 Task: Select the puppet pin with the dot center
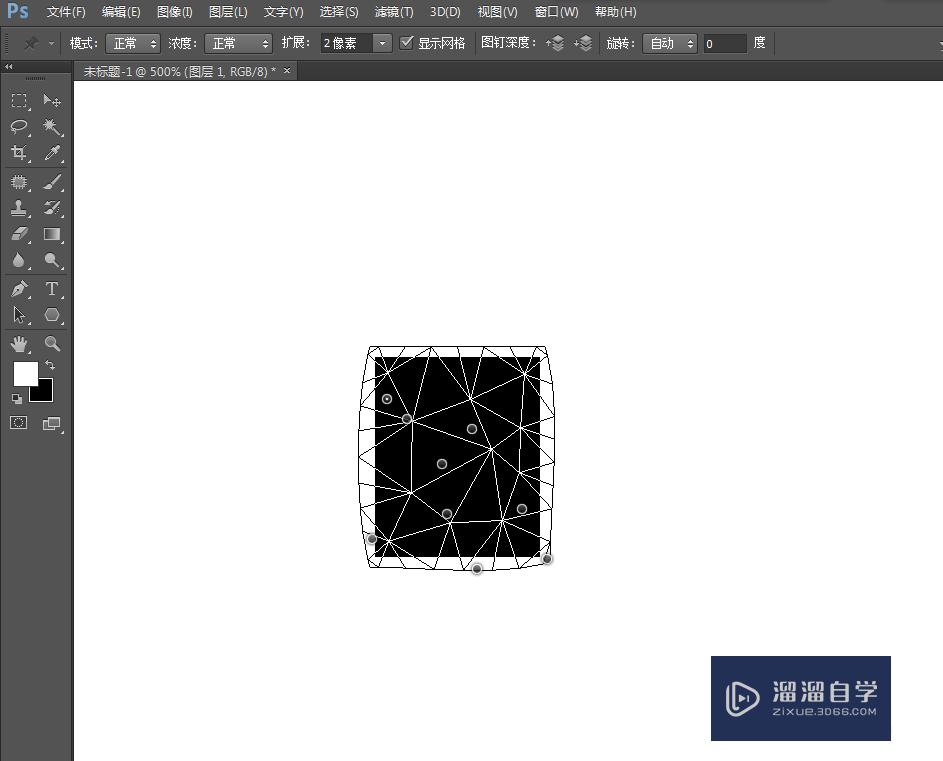(387, 399)
